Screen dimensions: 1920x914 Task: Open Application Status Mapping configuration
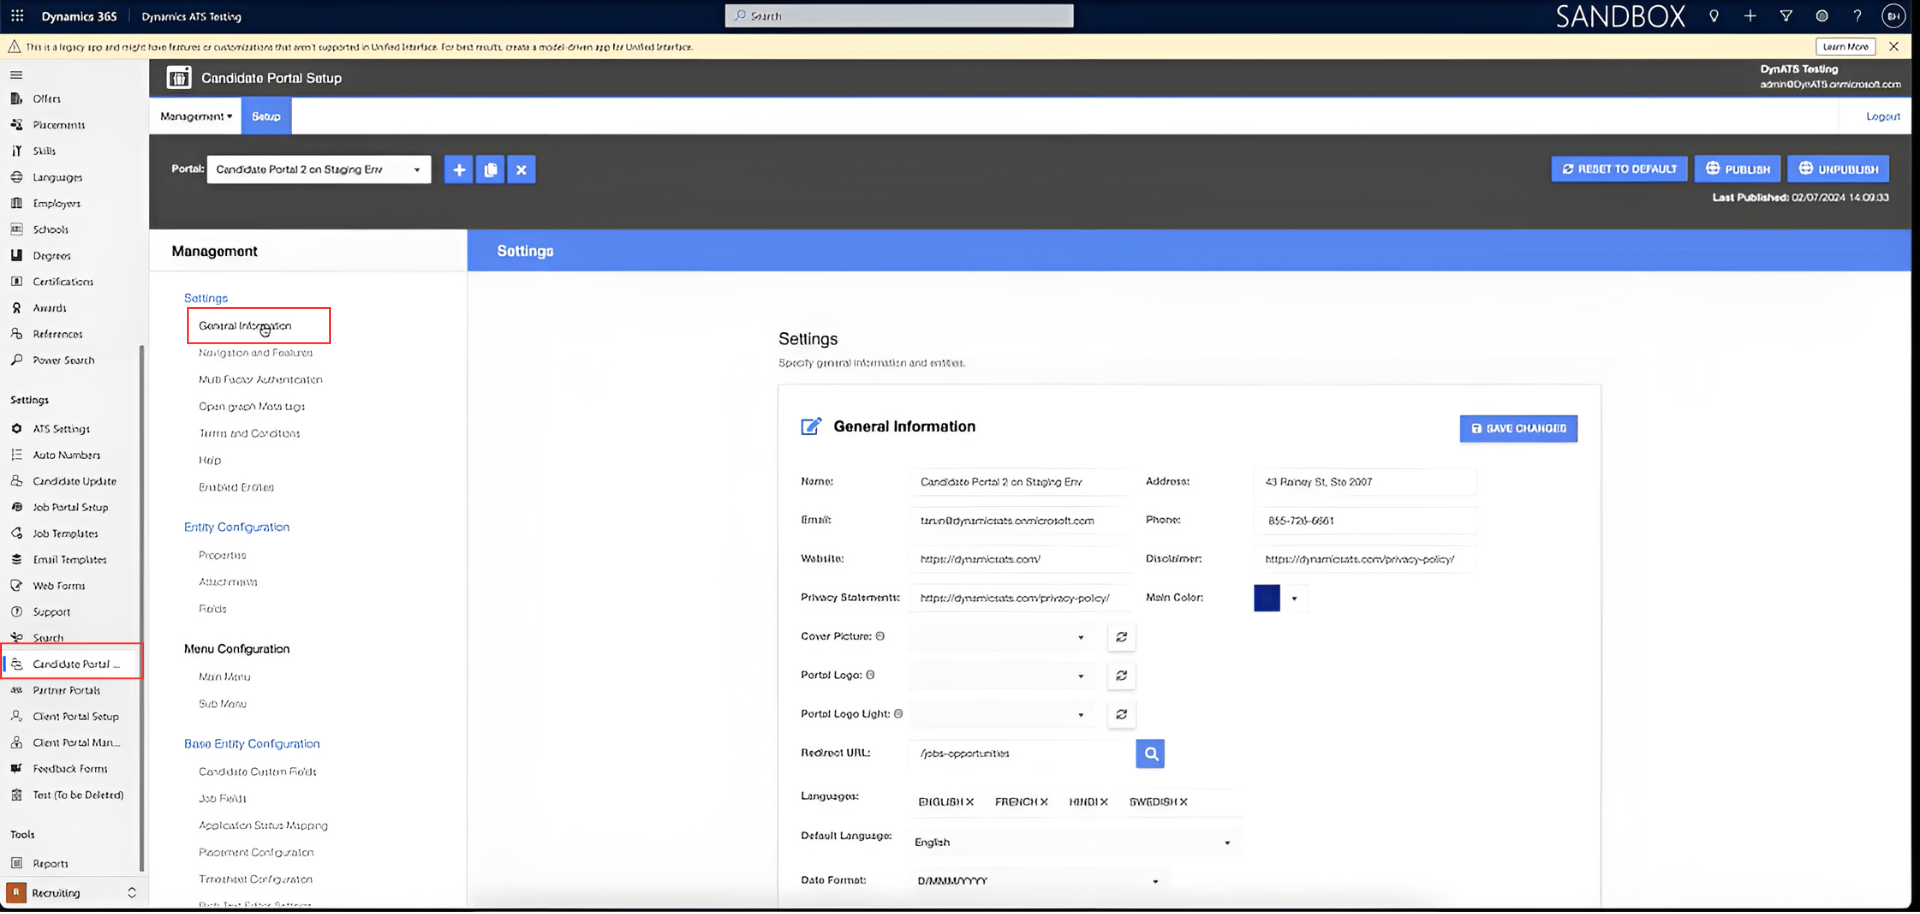pos(263,827)
